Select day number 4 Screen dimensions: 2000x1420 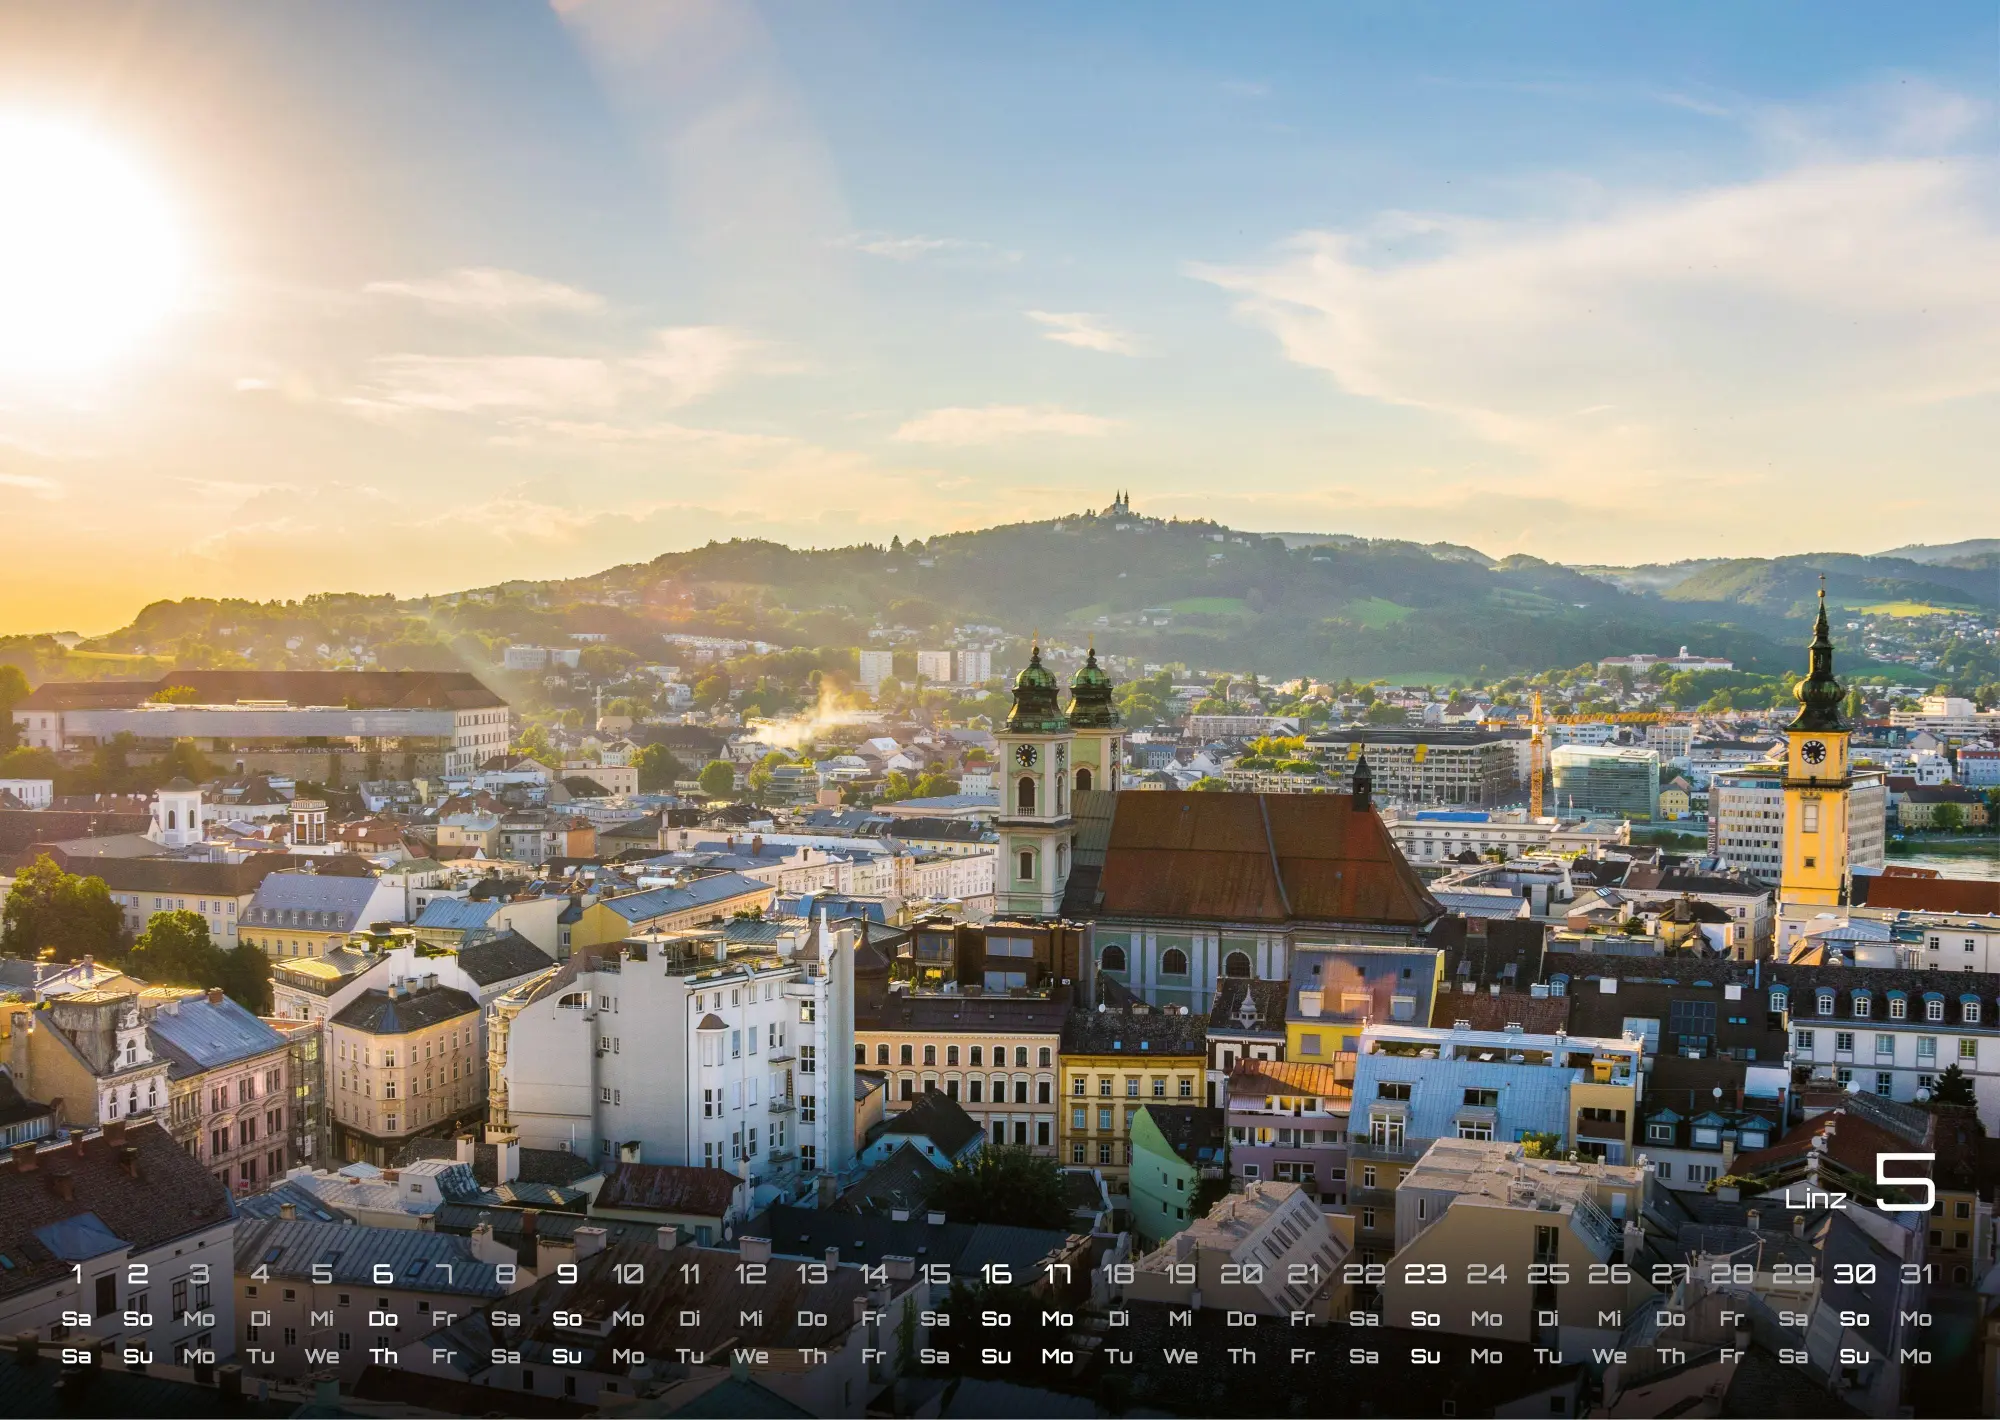click(261, 1274)
